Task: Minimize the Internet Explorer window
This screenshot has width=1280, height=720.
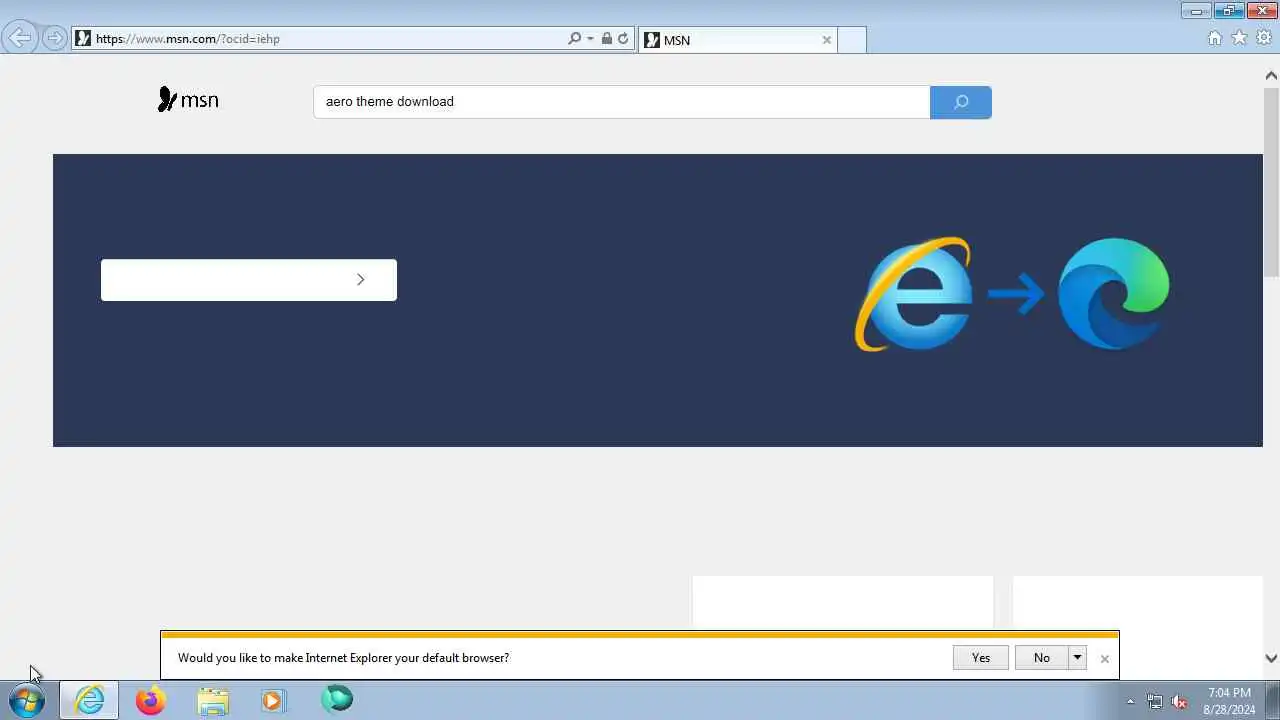Action: [x=1195, y=11]
